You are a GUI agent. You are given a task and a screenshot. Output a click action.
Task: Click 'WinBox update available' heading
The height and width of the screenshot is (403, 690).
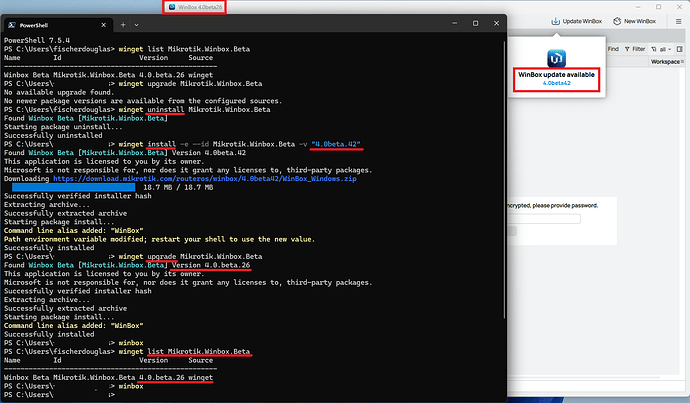(x=556, y=75)
